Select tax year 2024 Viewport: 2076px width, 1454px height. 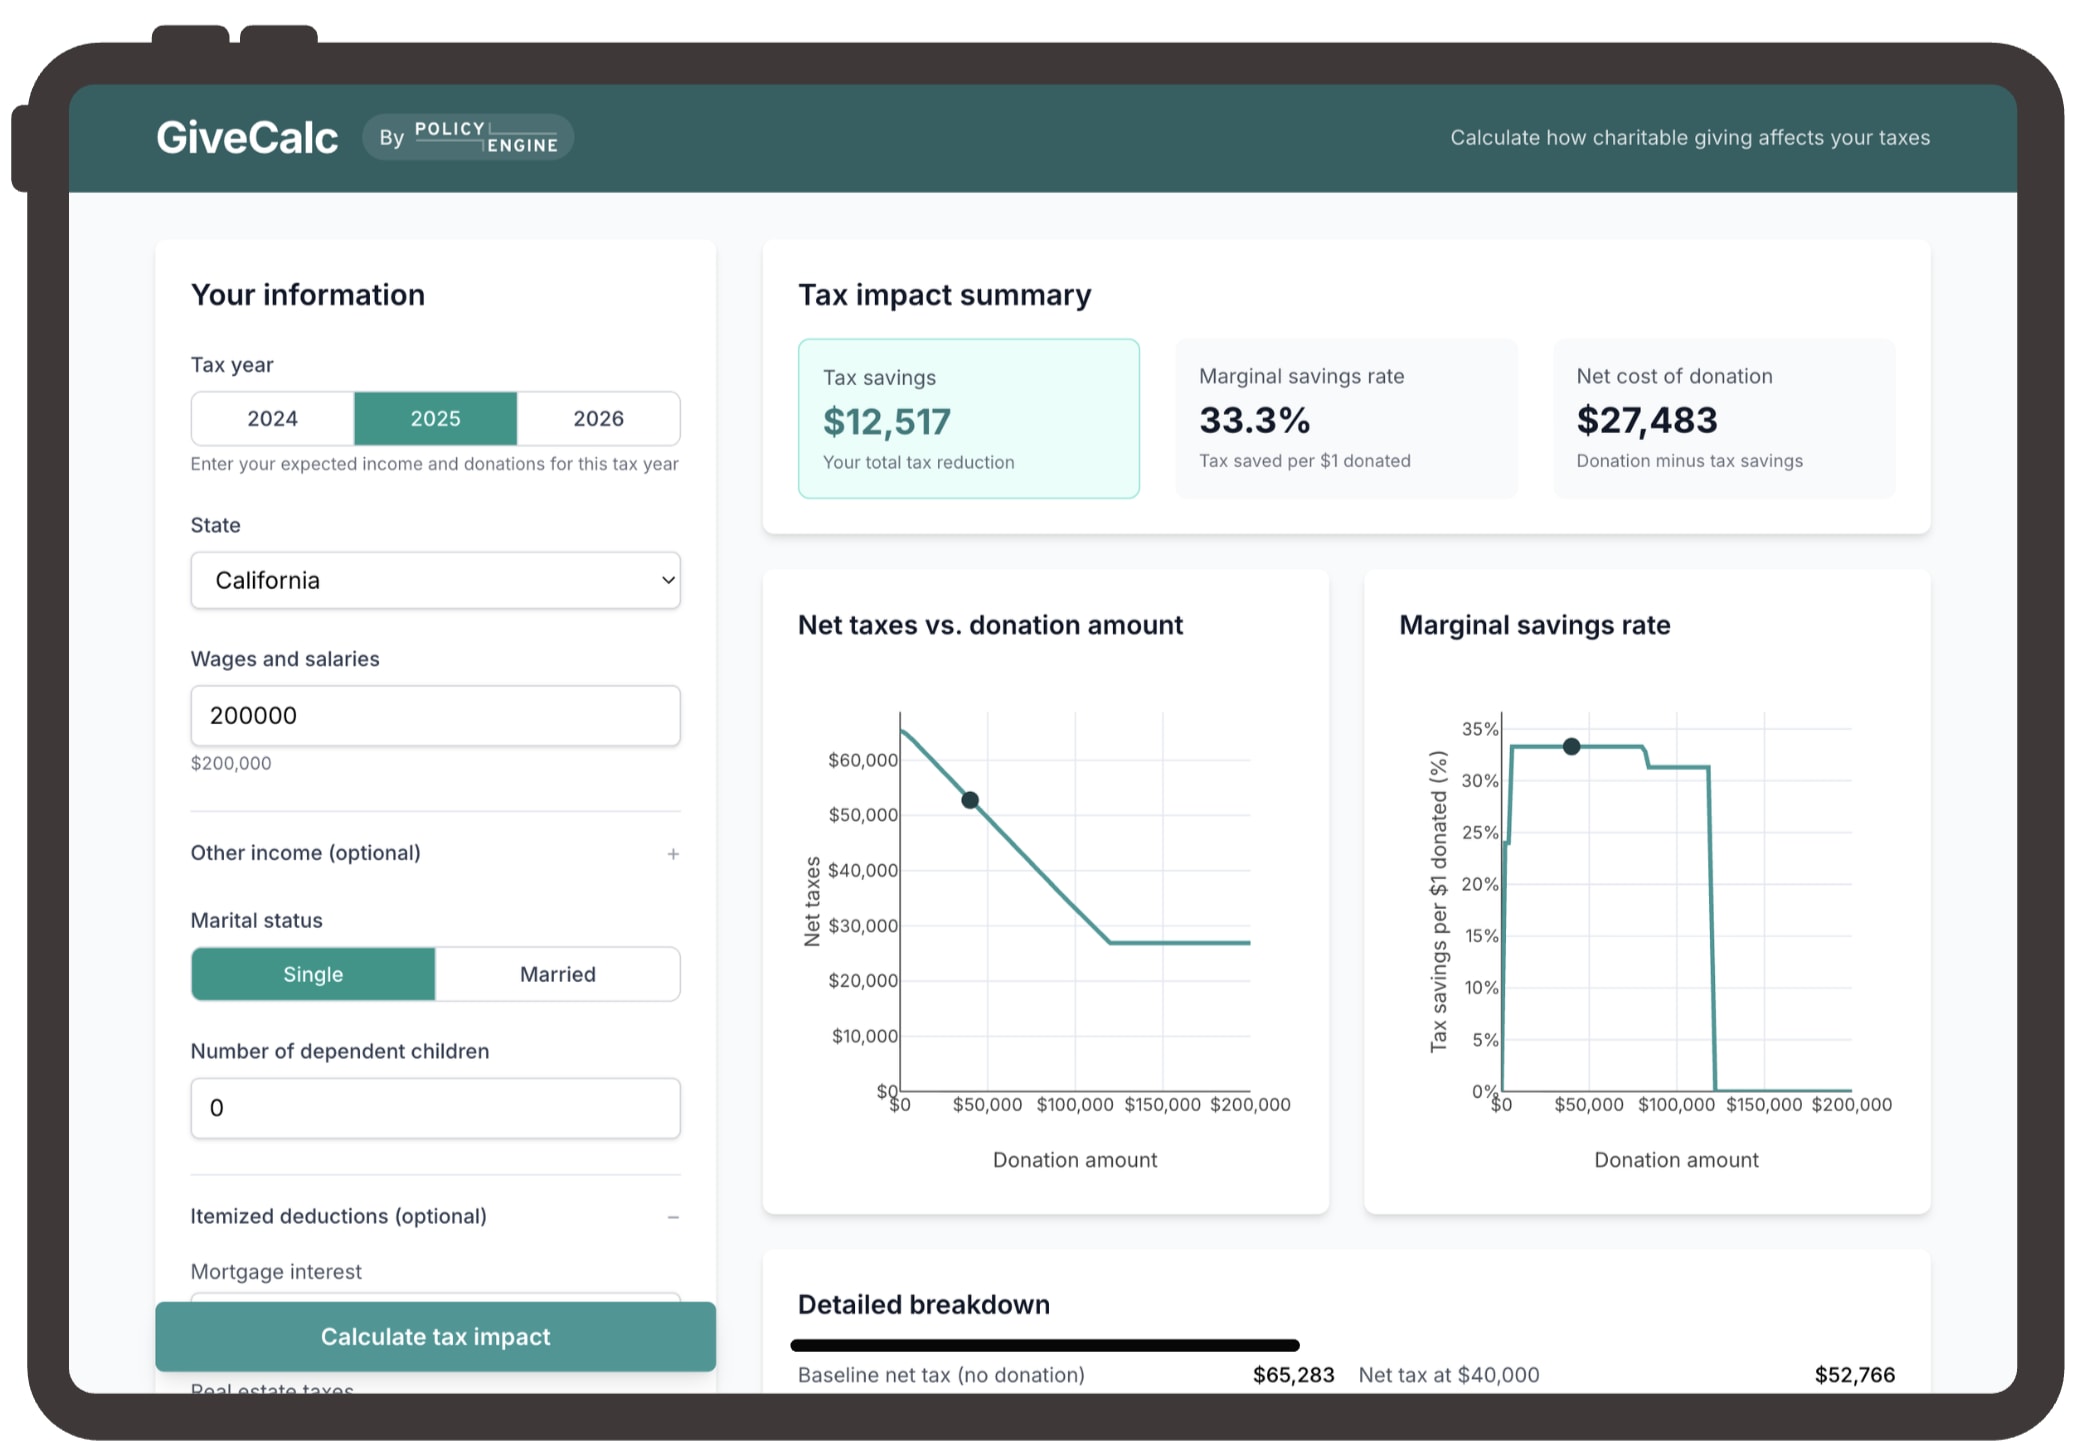272,419
